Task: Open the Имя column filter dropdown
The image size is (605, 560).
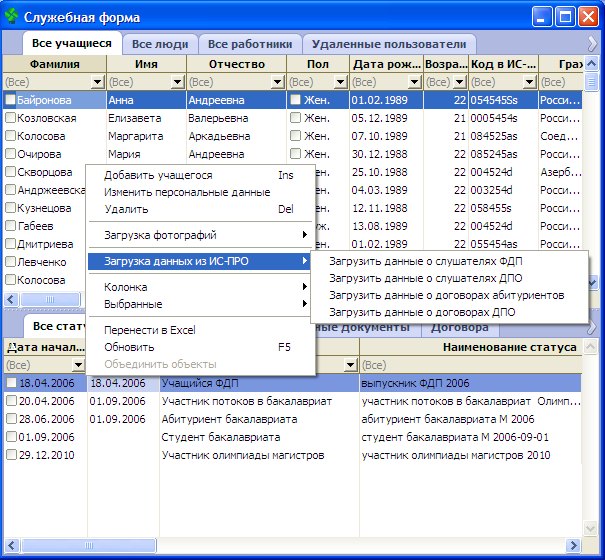Action: click(177, 82)
